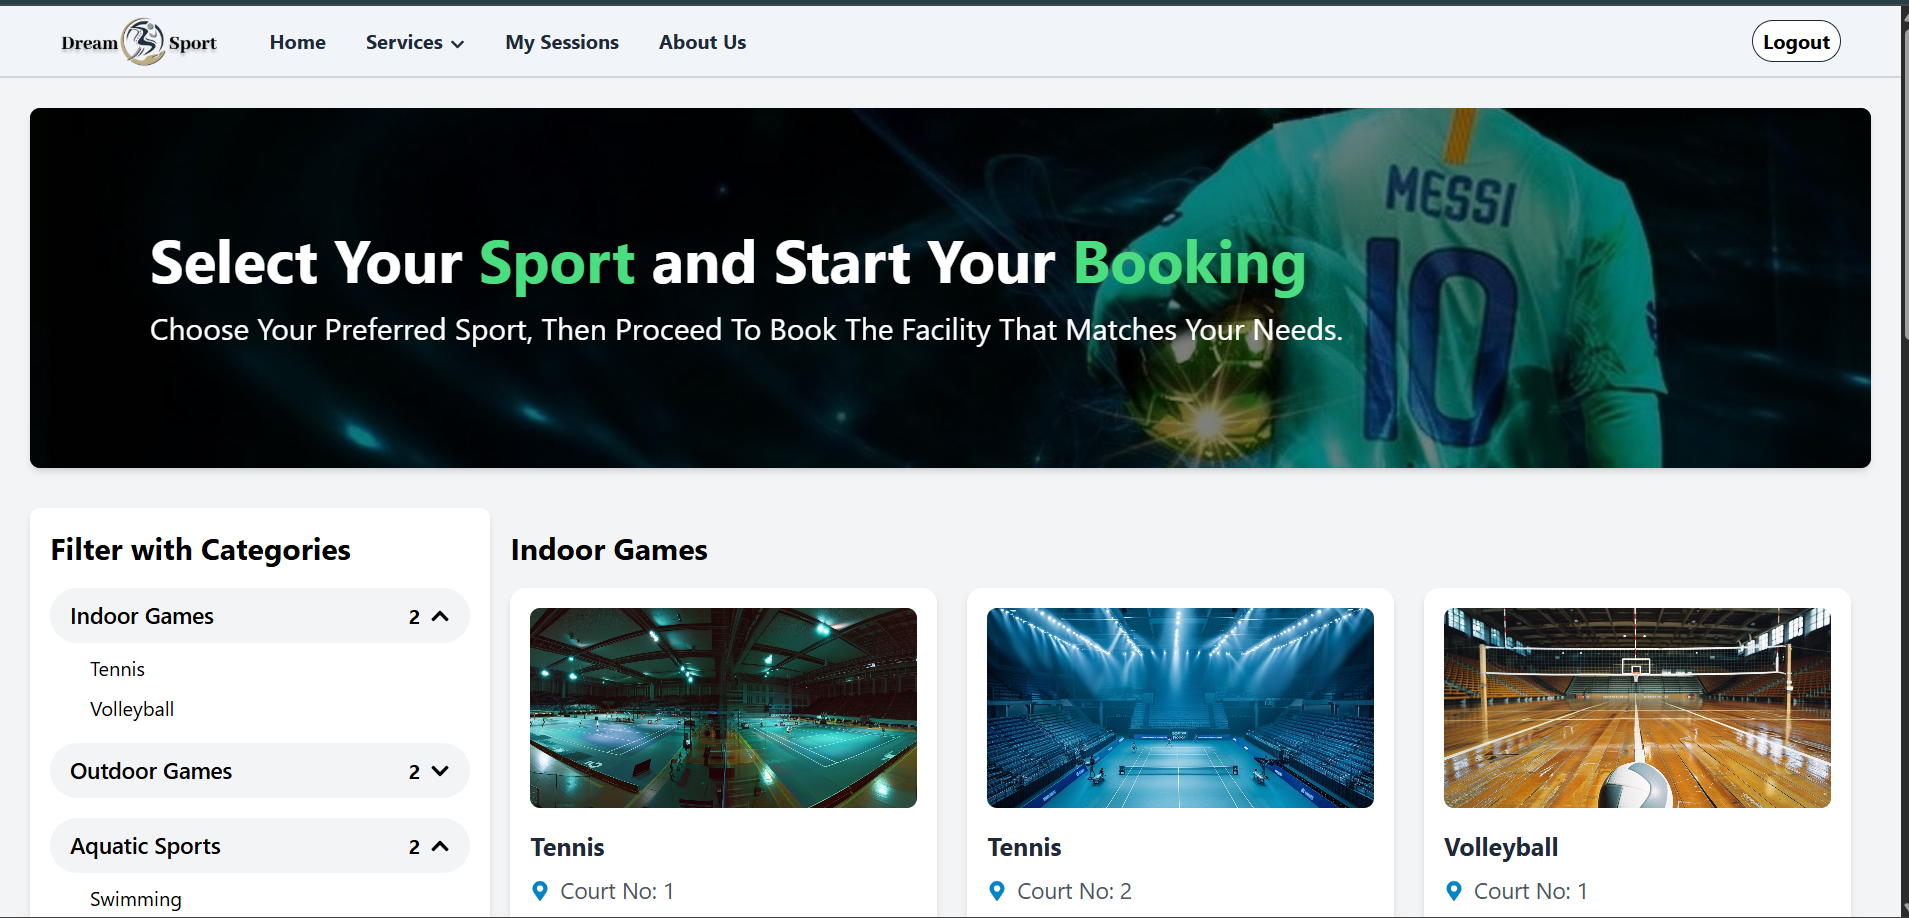
Task: Select the Tennis title above Court No: 2
Action: [1024, 847]
